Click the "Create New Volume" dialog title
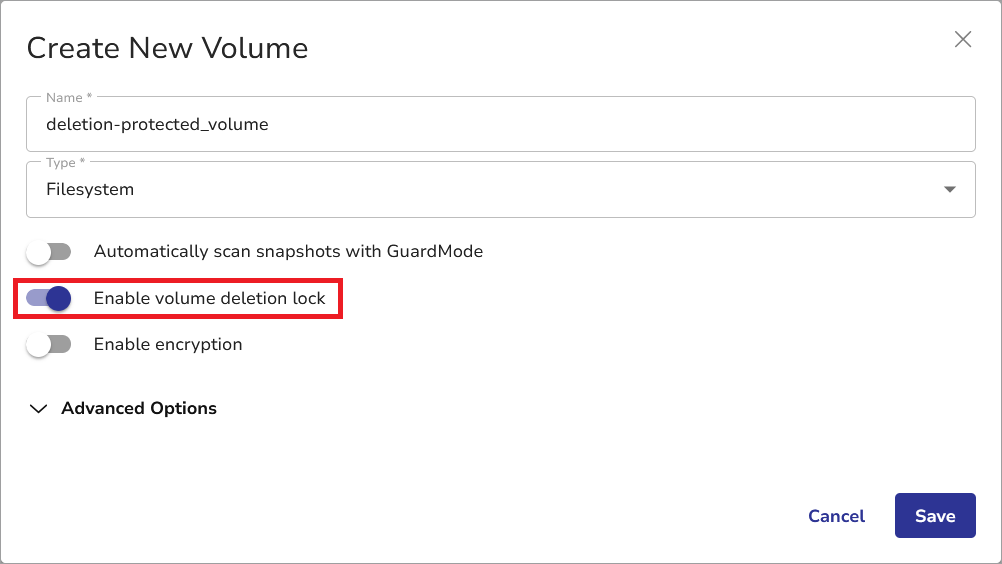 tap(167, 47)
